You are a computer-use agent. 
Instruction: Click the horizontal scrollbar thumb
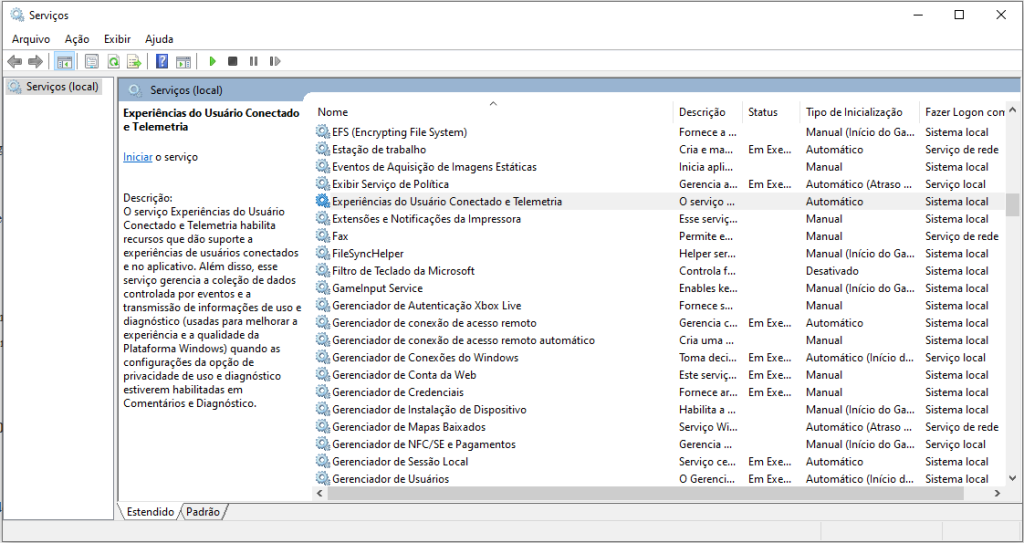(645, 493)
